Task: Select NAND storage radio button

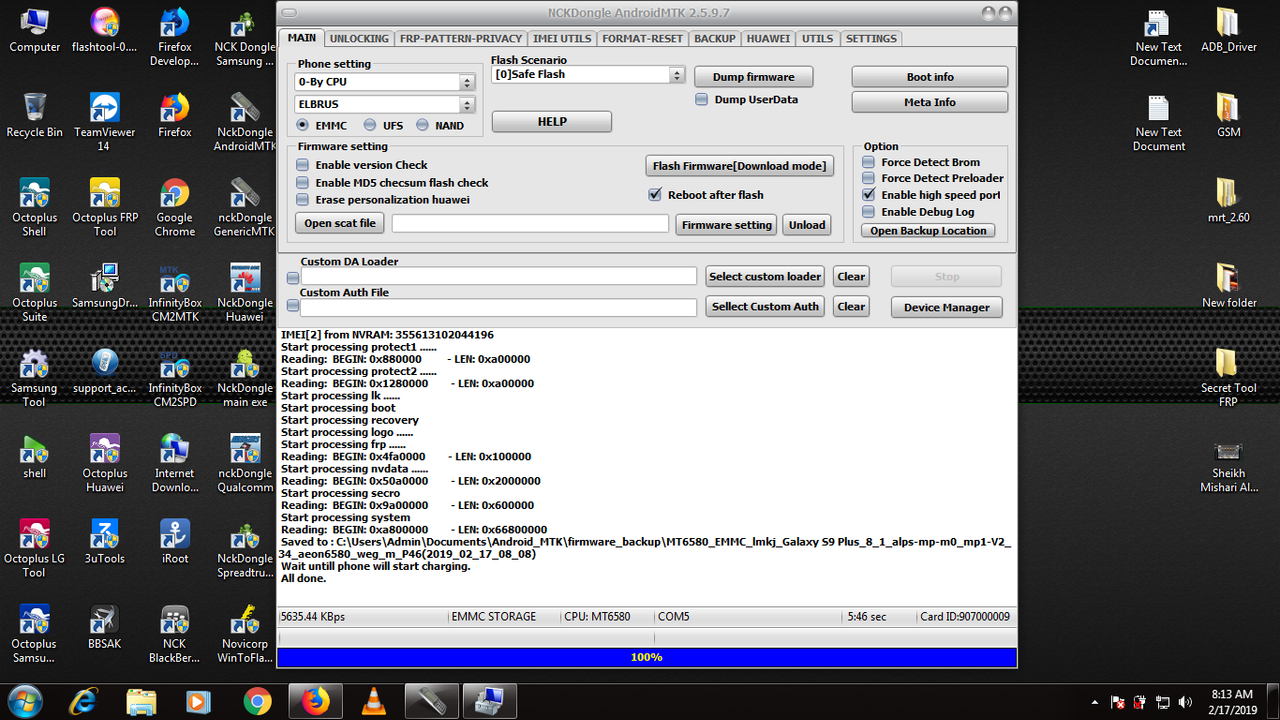Action: pos(423,126)
